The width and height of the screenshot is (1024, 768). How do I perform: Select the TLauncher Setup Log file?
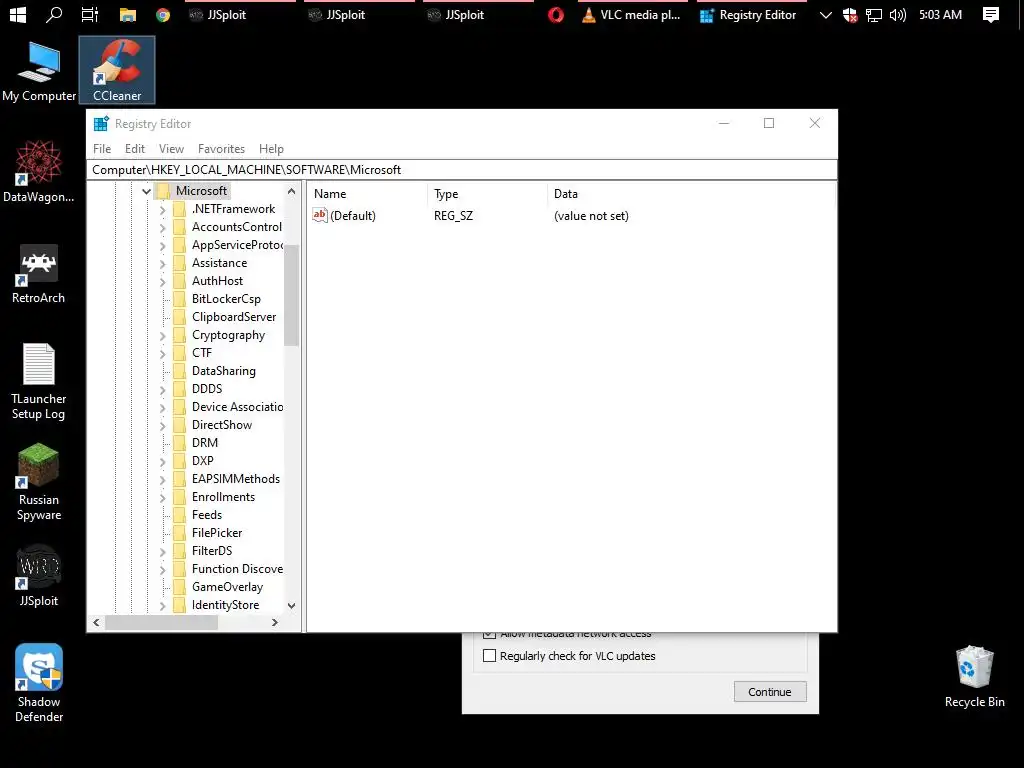pos(39,381)
